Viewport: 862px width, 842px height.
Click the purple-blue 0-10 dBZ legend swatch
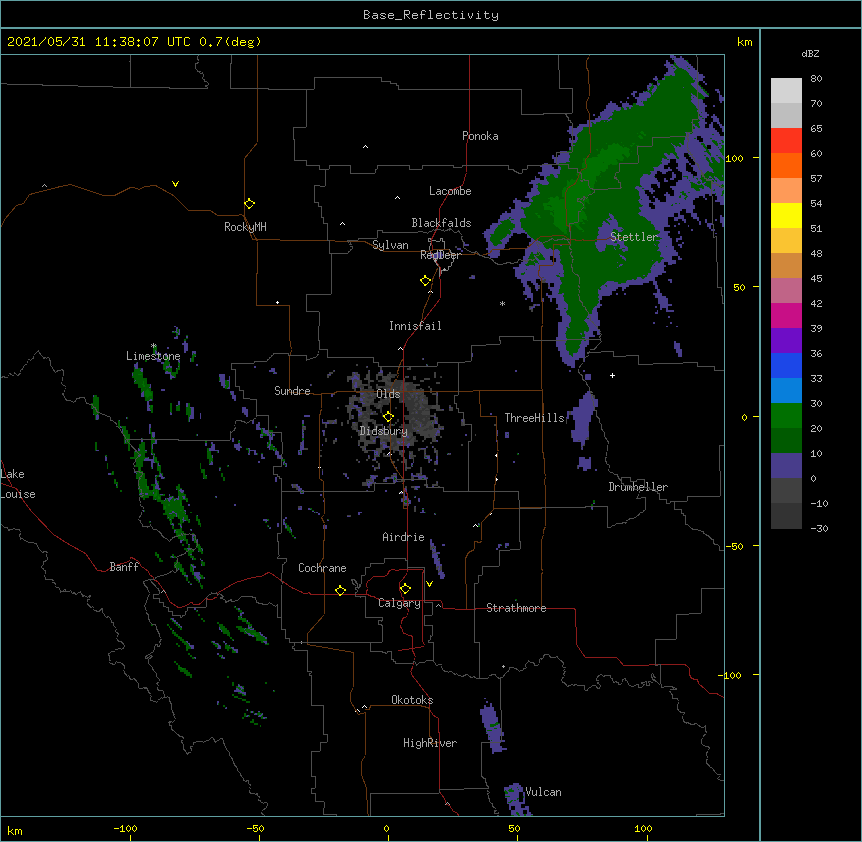click(786, 466)
